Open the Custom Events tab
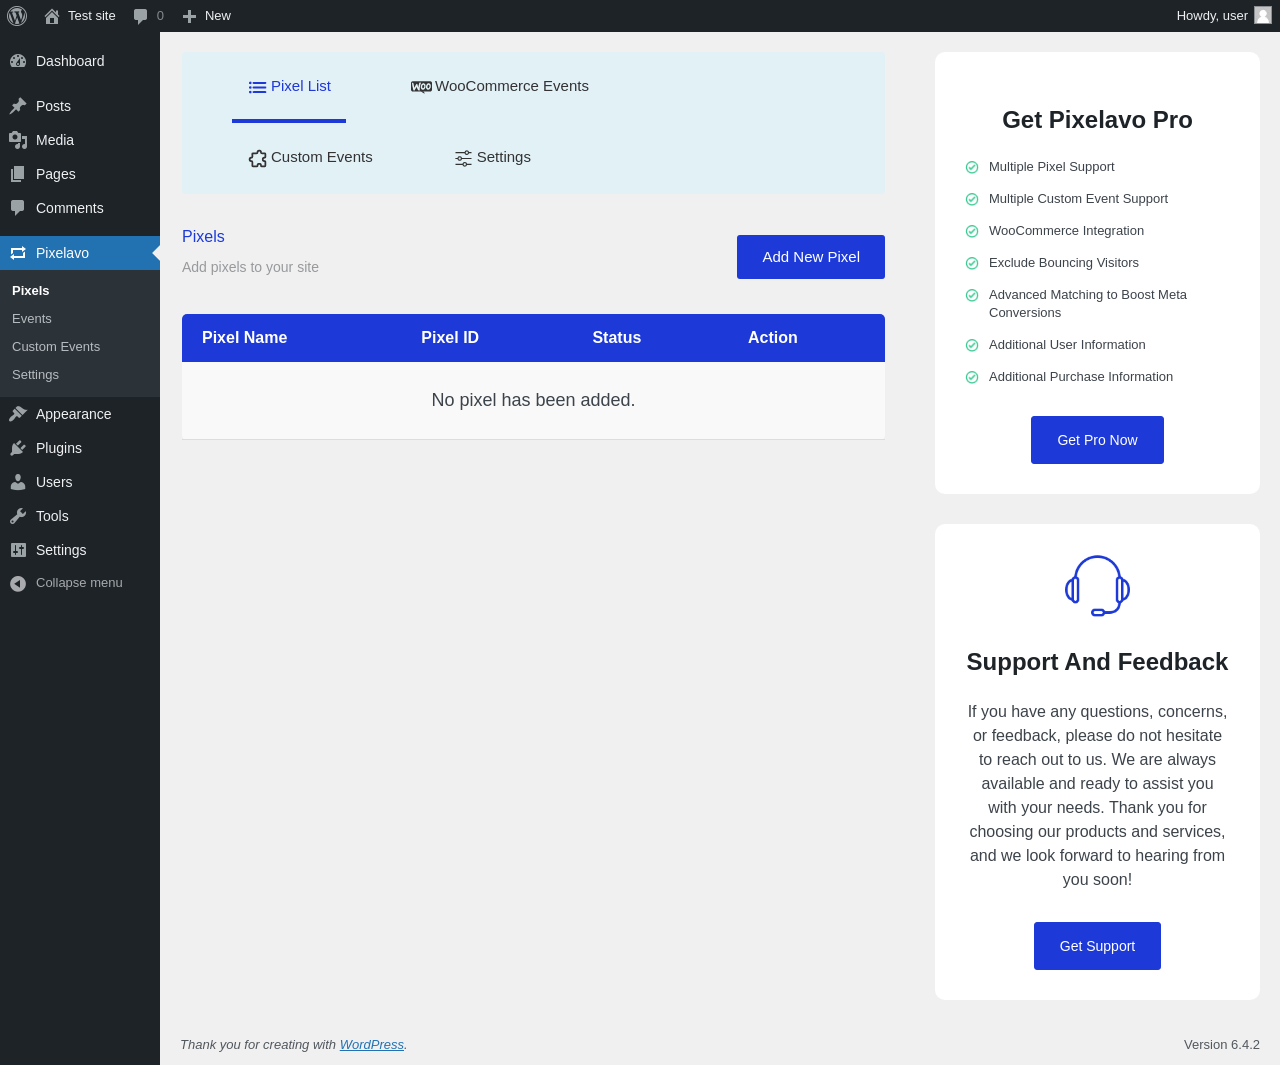The image size is (1280, 1065). [310, 158]
